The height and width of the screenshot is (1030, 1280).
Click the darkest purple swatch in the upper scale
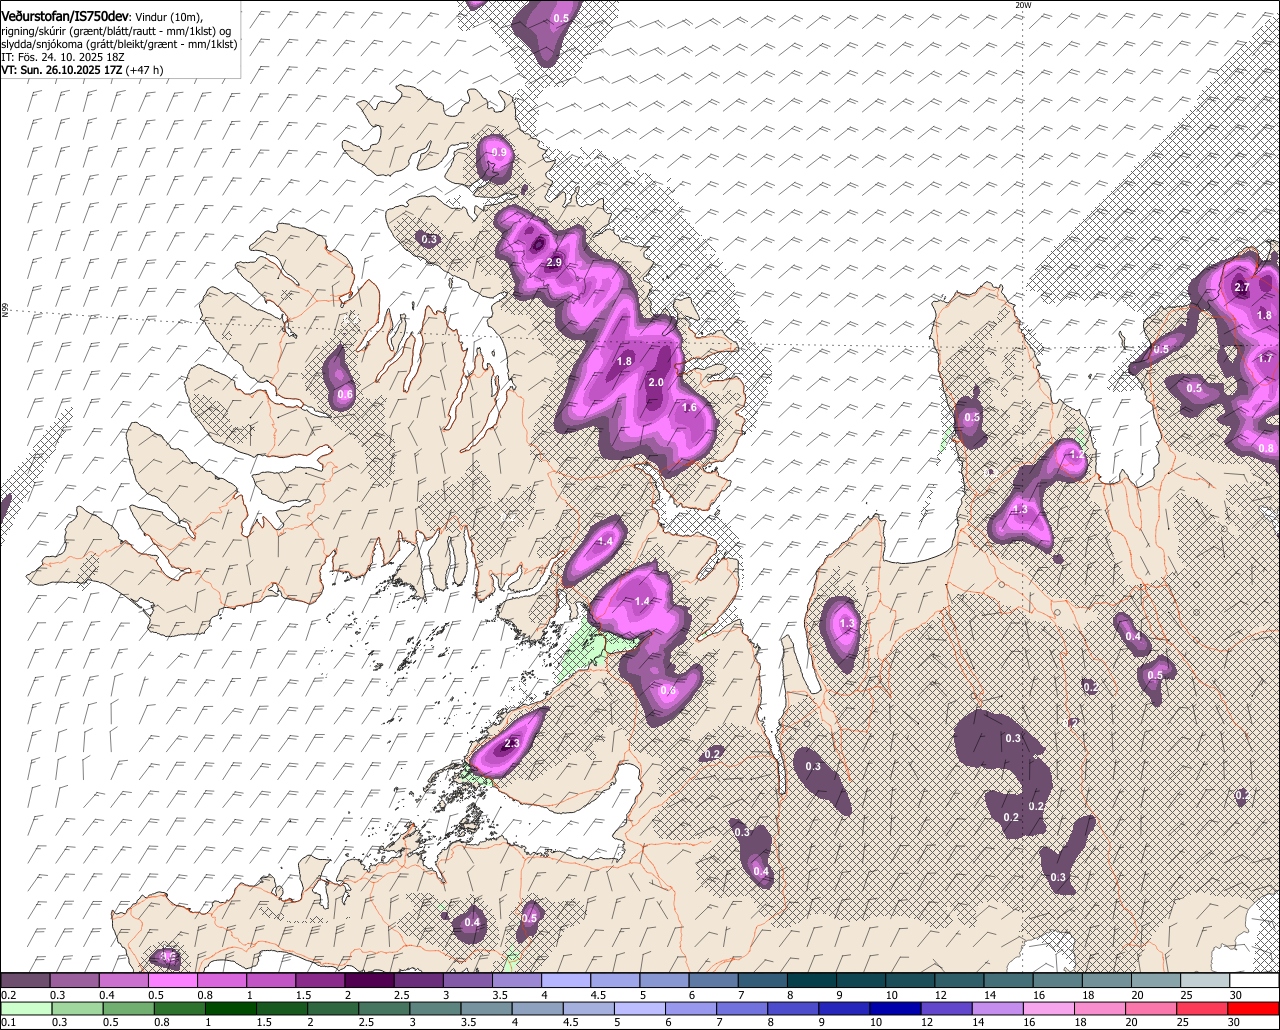tap(369, 980)
